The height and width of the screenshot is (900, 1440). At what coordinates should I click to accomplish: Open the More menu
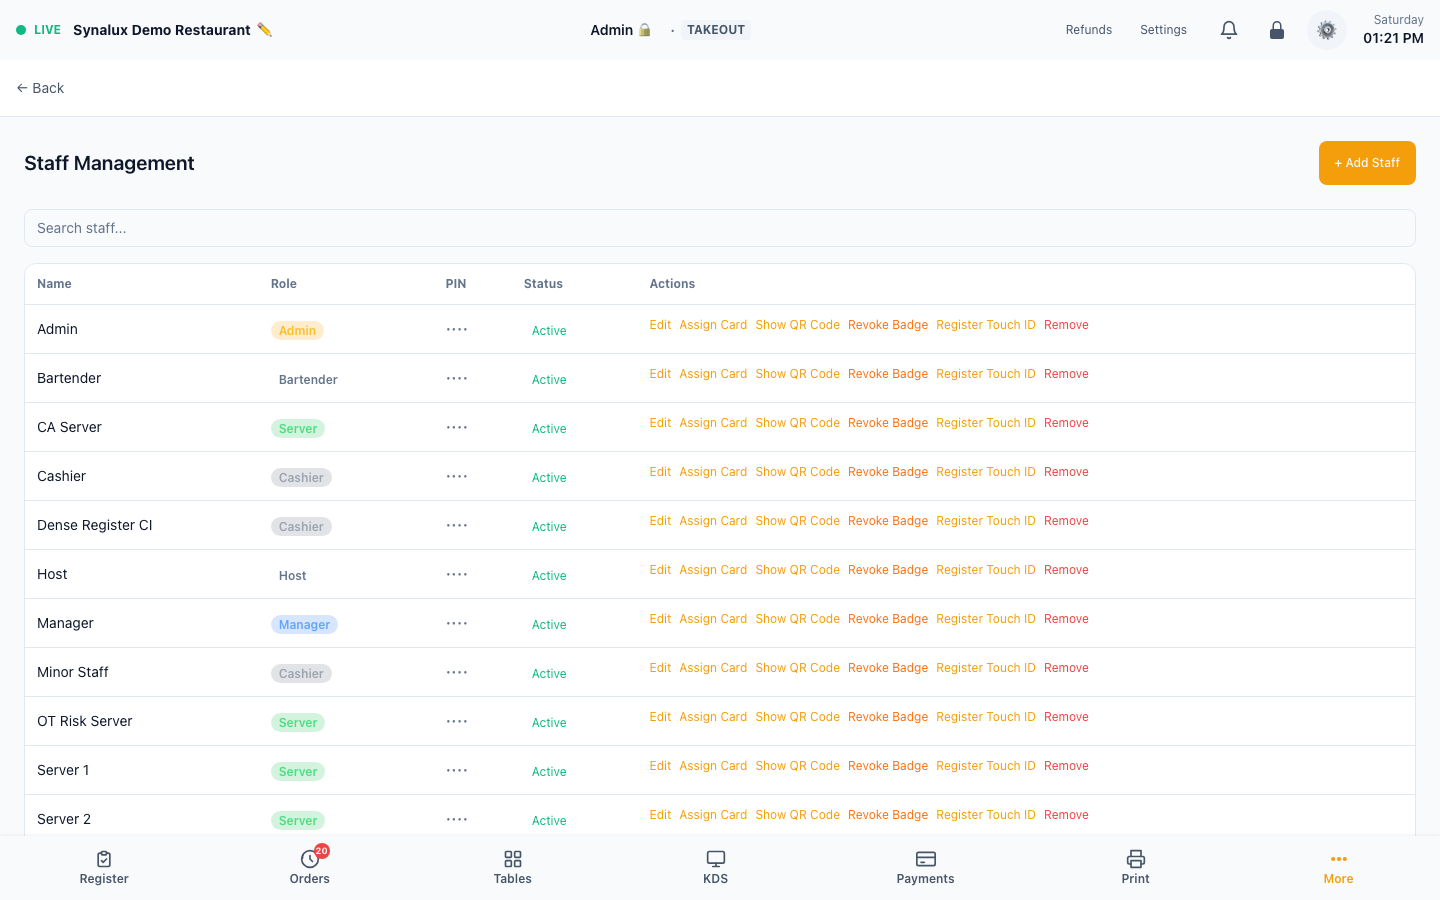[x=1338, y=867]
